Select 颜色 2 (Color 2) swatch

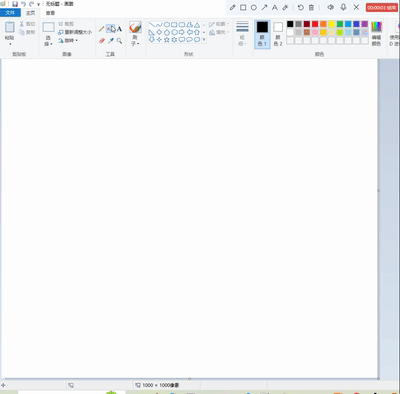click(278, 34)
